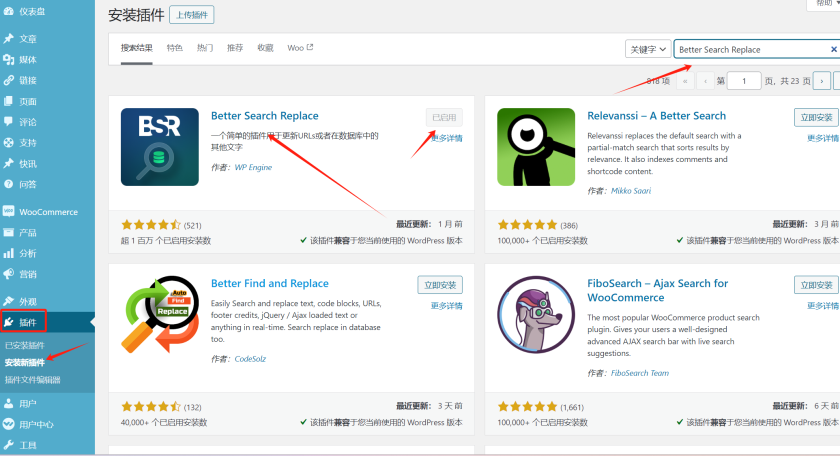840x456 pixels.
Task: Click the 文章 pin icon in sidebar
Action: coord(9,39)
